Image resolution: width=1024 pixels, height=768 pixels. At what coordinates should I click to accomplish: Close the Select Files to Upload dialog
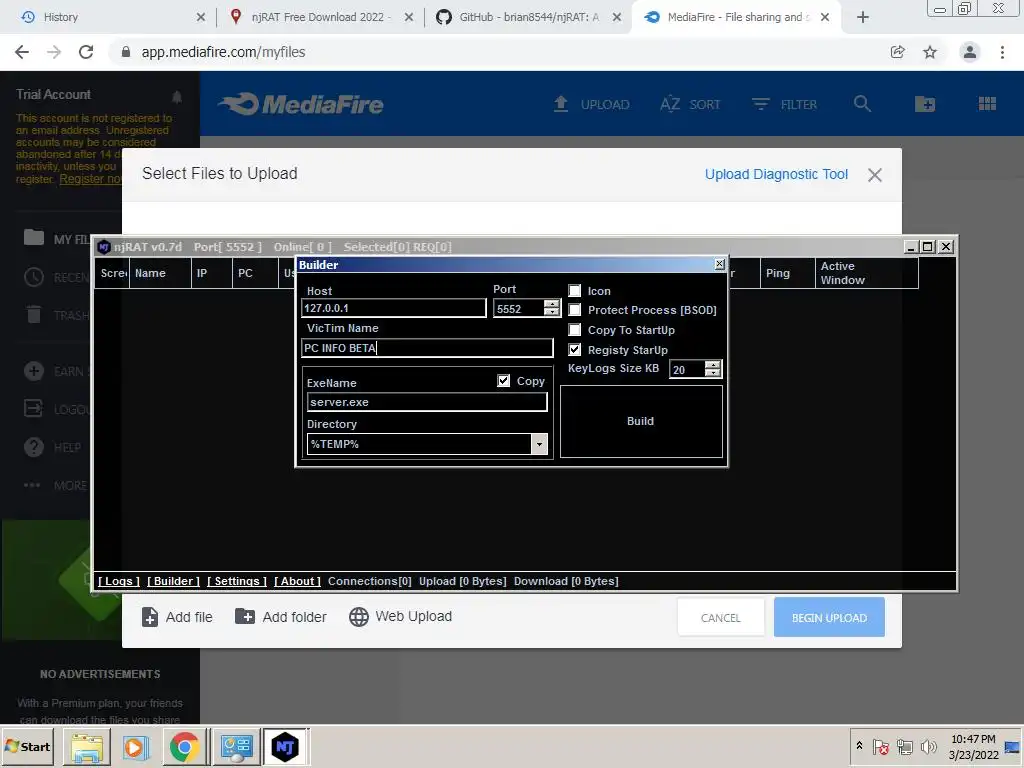point(874,175)
